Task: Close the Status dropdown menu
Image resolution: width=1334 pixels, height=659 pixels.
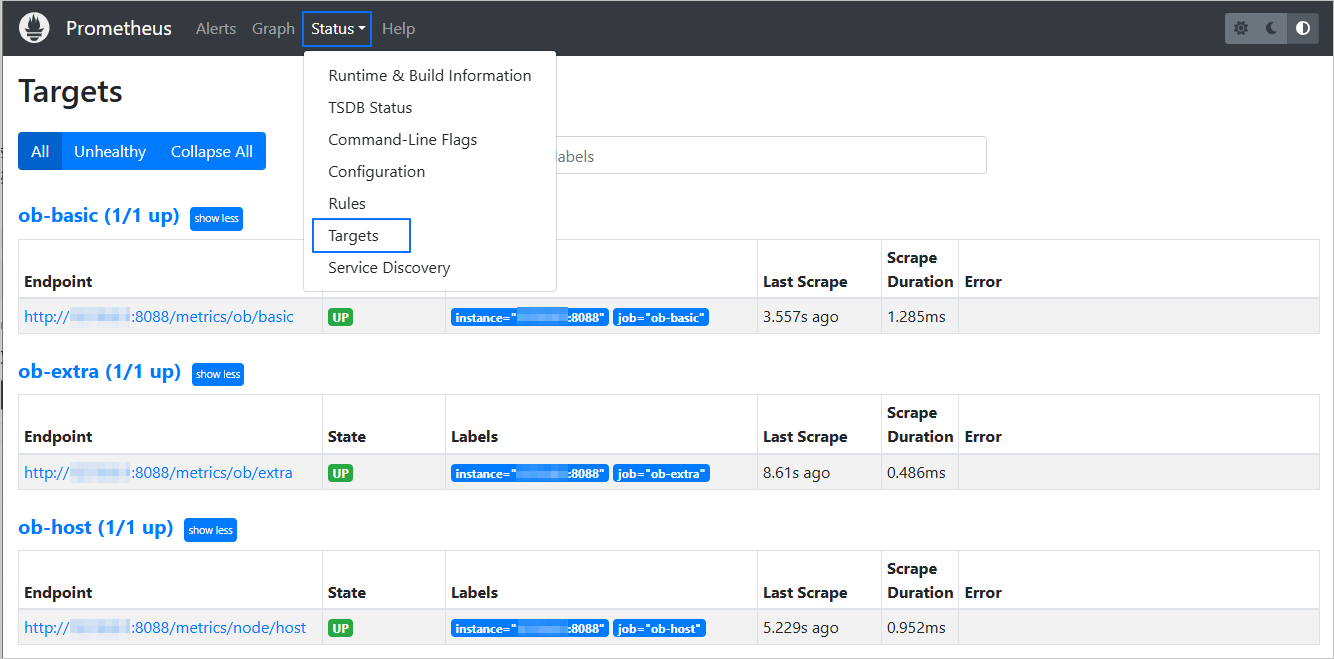Action: (x=337, y=29)
